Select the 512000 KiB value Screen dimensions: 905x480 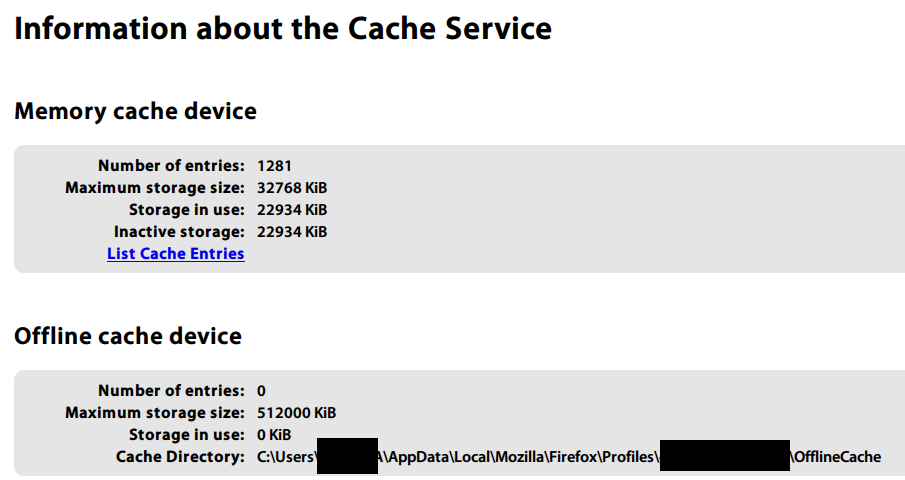pyautogui.click(x=297, y=413)
